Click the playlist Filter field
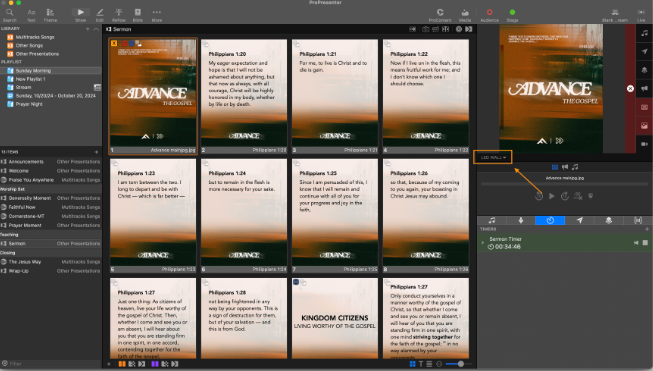Image resolution: width=653 pixels, height=371 pixels. pos(50,364)
